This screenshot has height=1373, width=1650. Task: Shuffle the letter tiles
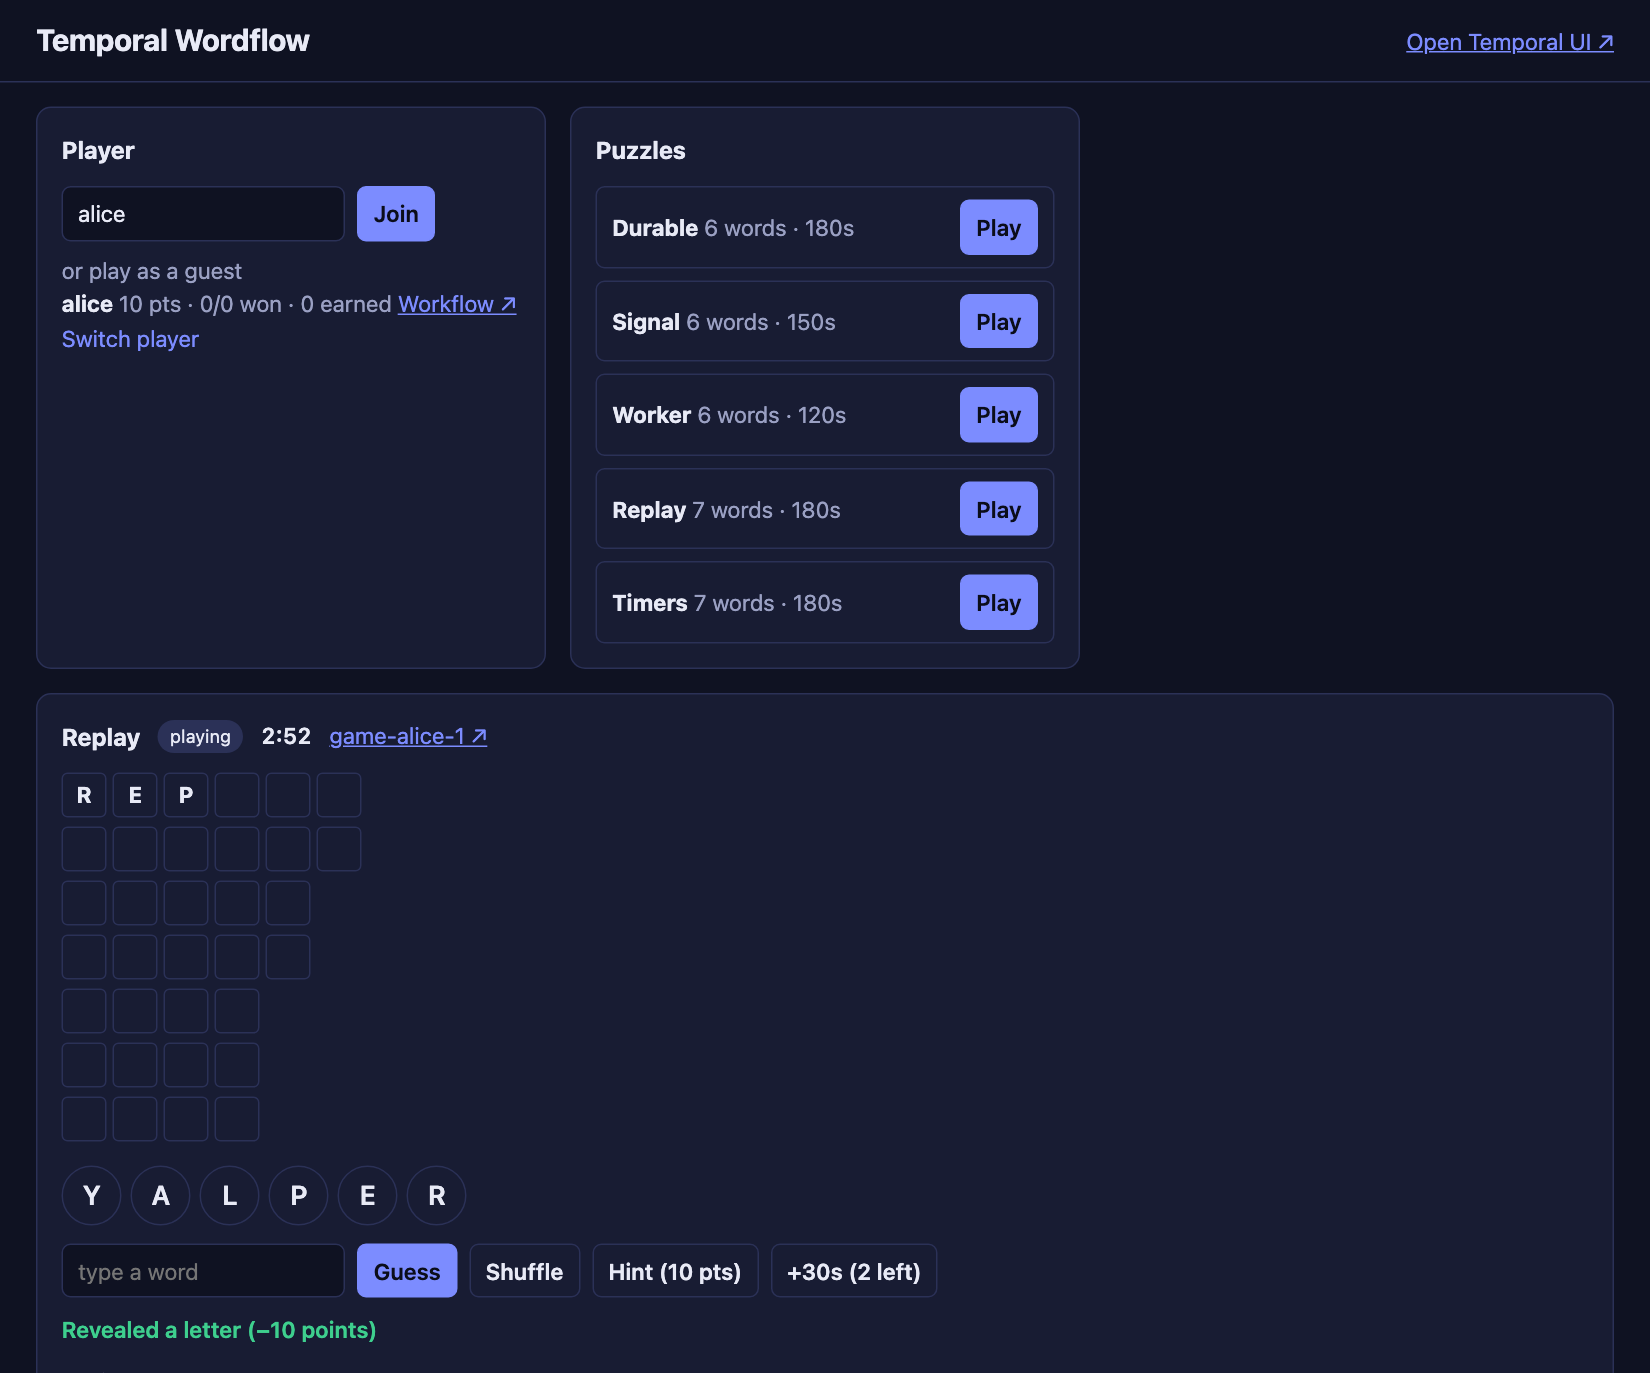pyautogui.click(x=524, y=1271)
